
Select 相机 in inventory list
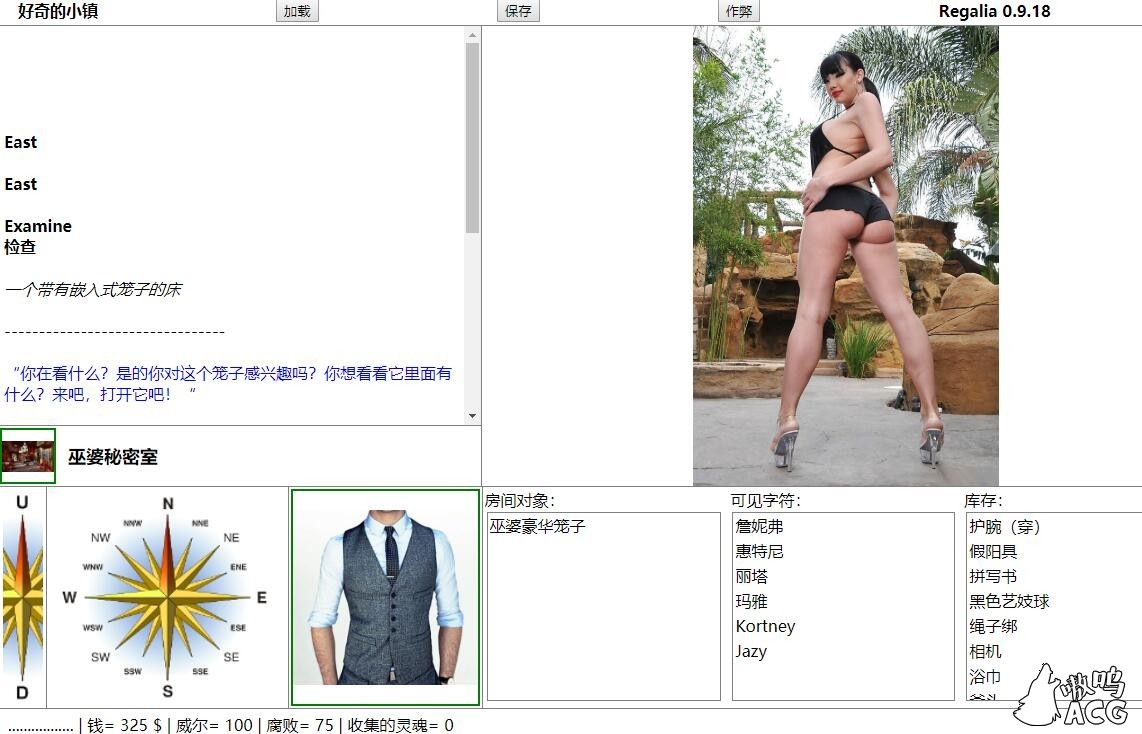[x=985, y=651]
